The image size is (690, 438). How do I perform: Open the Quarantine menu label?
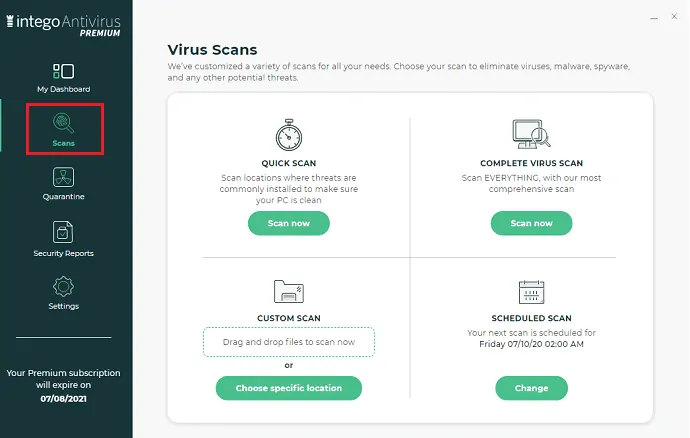click(x=63, y=196)
